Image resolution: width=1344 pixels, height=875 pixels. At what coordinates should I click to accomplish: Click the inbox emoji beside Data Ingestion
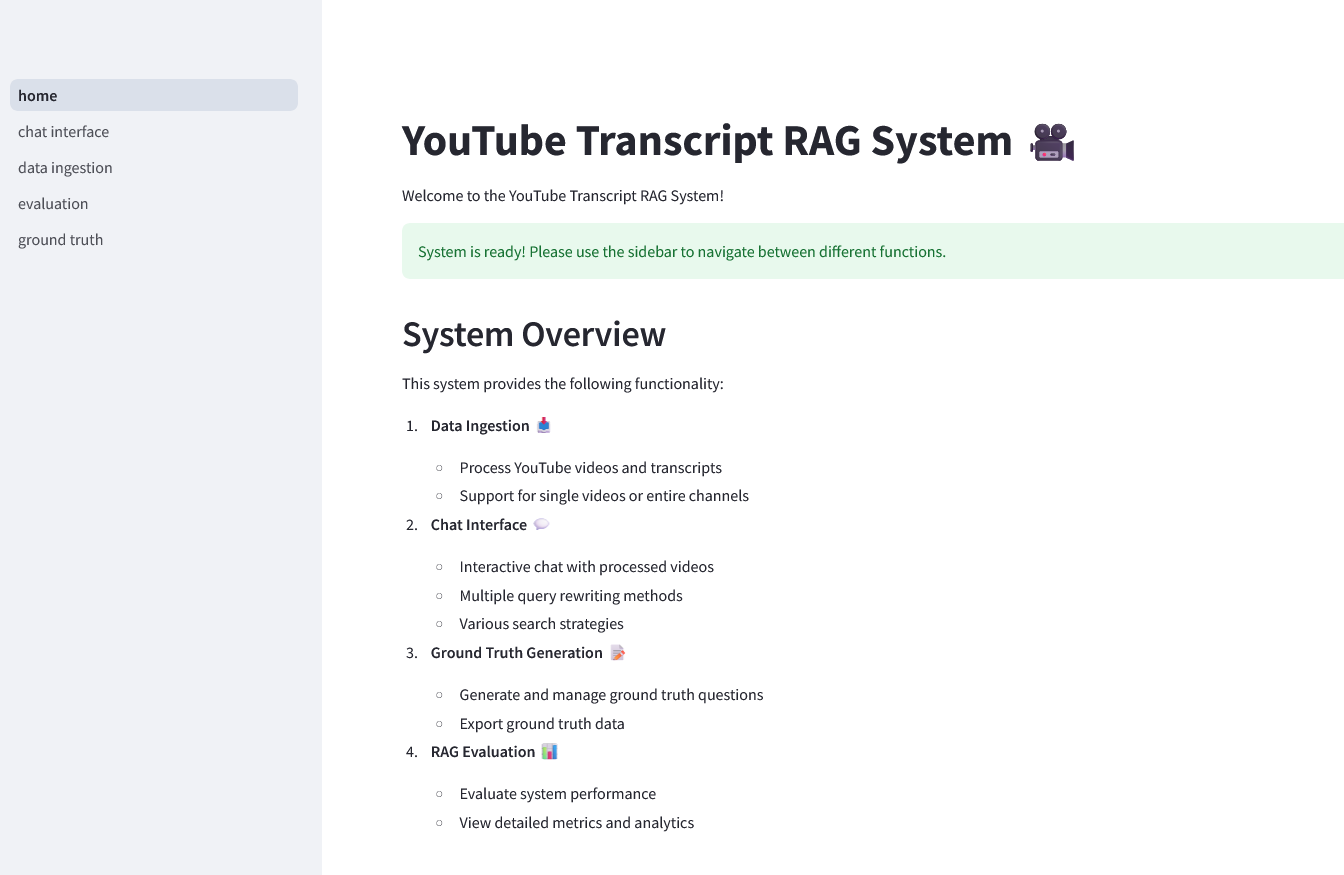pyautogui.click(x=544, y=425)
